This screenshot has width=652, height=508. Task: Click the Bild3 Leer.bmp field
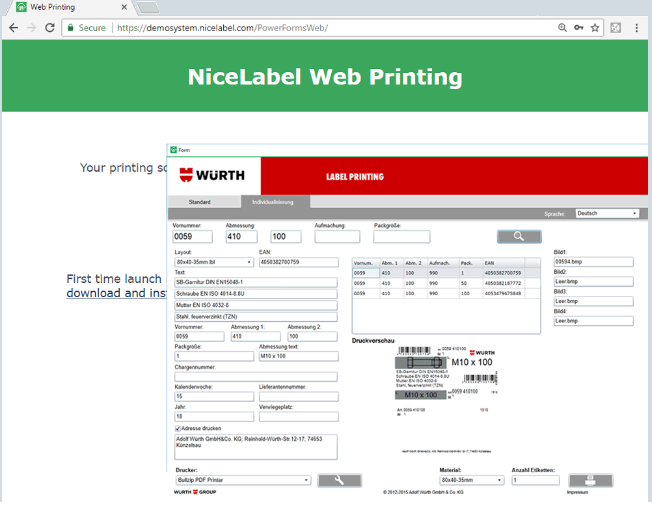pyautogui.click(x=593, y=301)
